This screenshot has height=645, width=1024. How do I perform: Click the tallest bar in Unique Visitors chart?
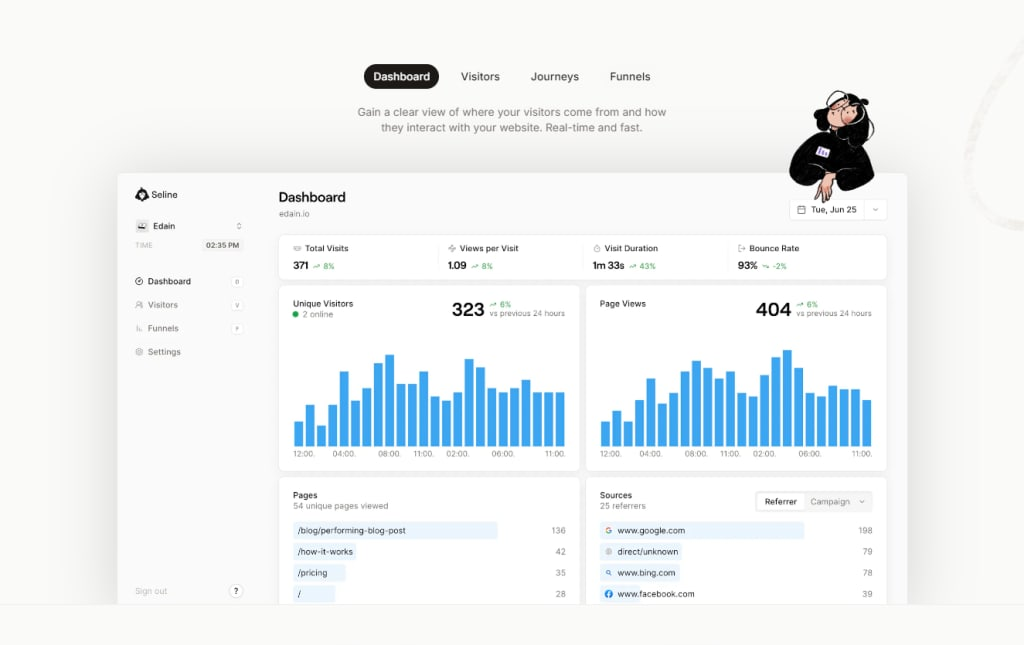(389, 400)
